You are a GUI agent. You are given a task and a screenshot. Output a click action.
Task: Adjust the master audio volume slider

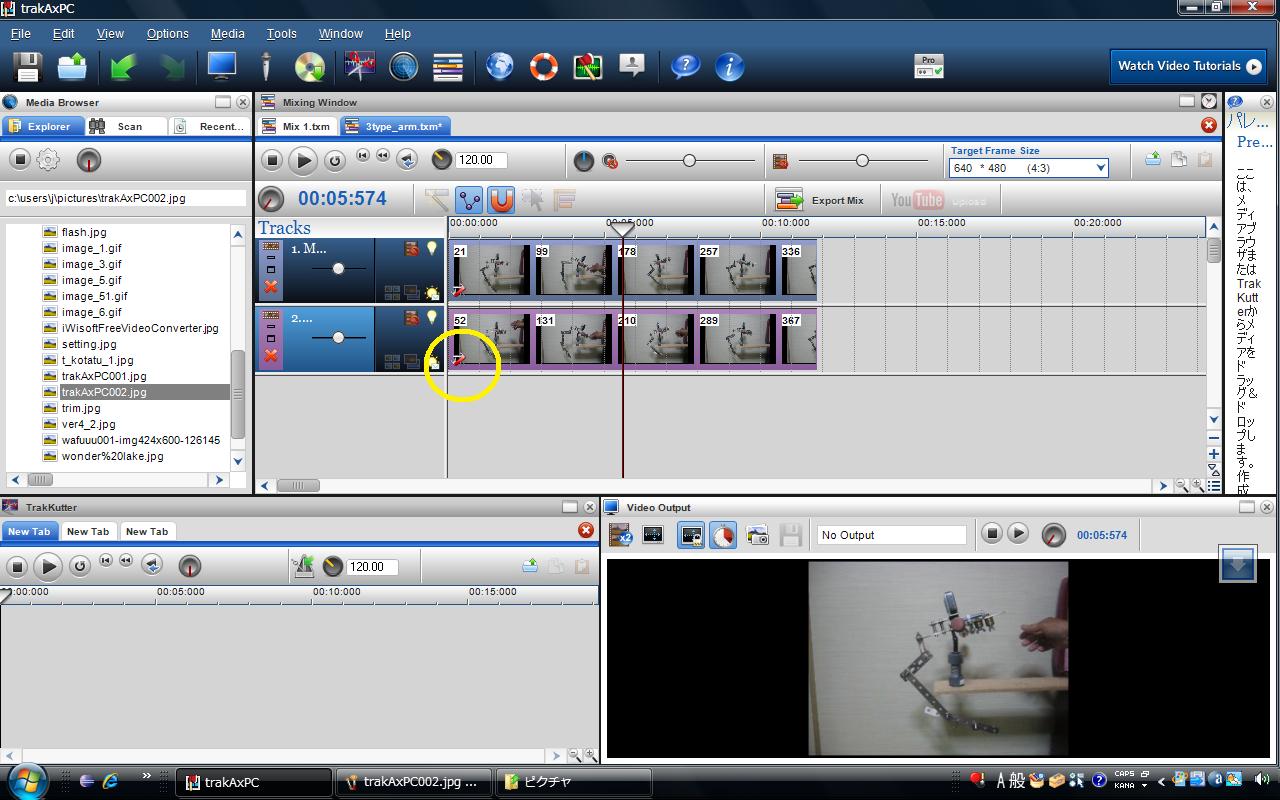pyautogui.click(x=690, y=161)
